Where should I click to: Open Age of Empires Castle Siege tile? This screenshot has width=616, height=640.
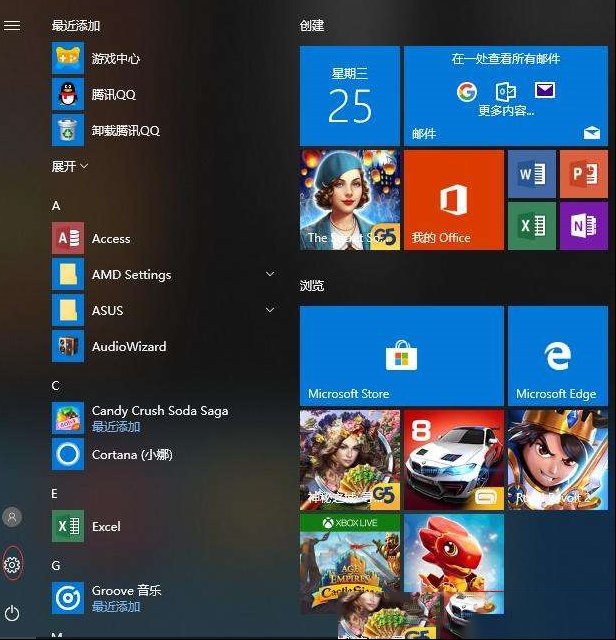pyautogui.click(x=350, y=564)
